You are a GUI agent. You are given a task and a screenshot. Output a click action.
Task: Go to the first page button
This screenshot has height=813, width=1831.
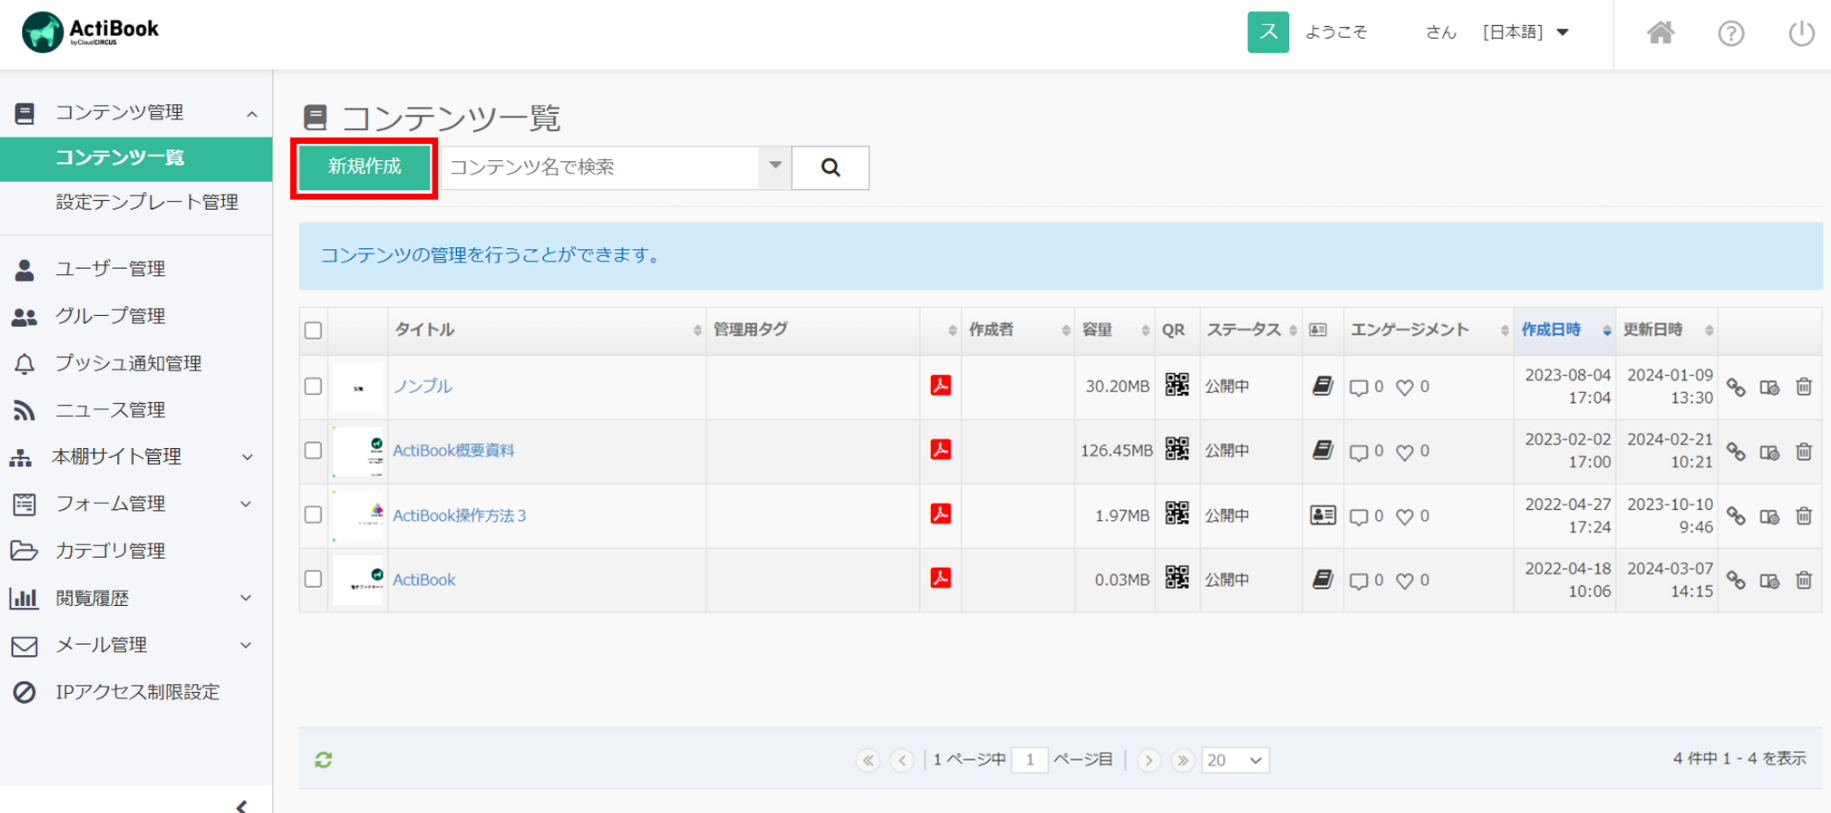coord(868,760)
